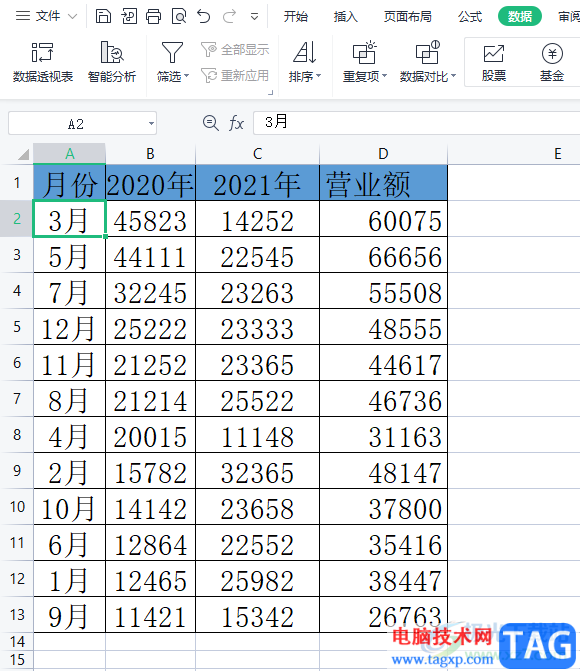Open Print Preview icon

(x=178, y=17)
